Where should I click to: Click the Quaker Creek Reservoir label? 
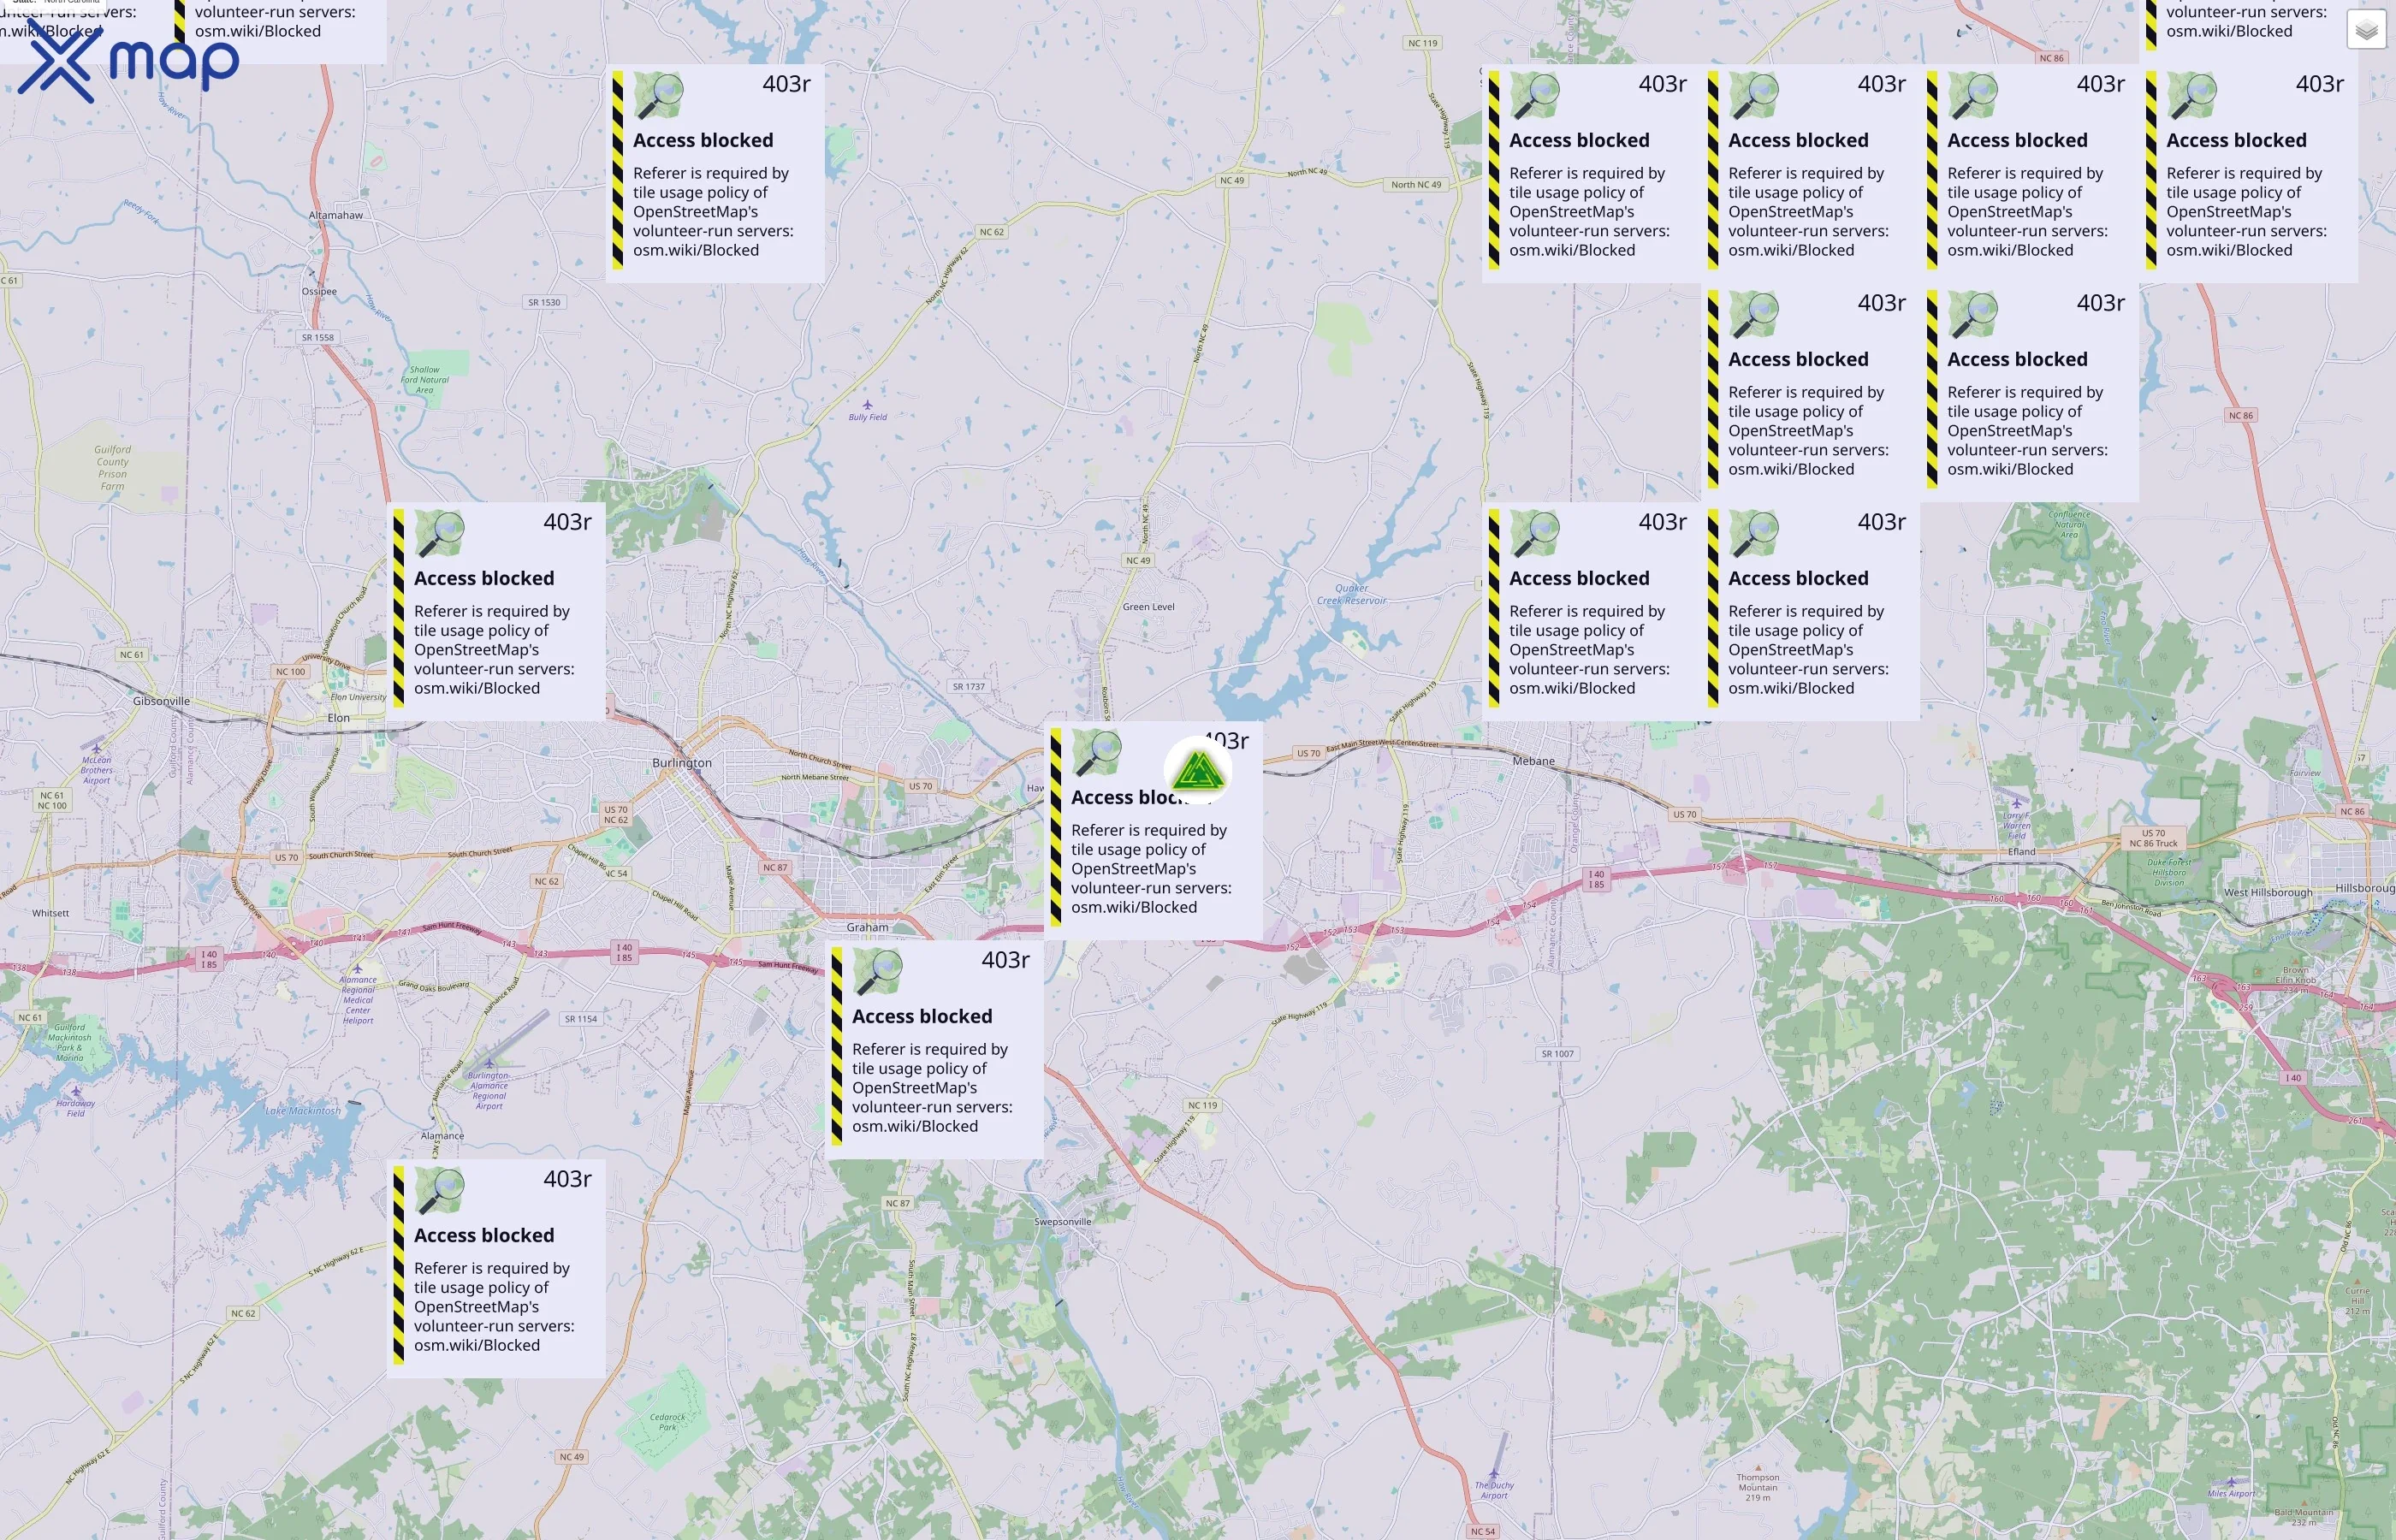[x=1351, y=594]
